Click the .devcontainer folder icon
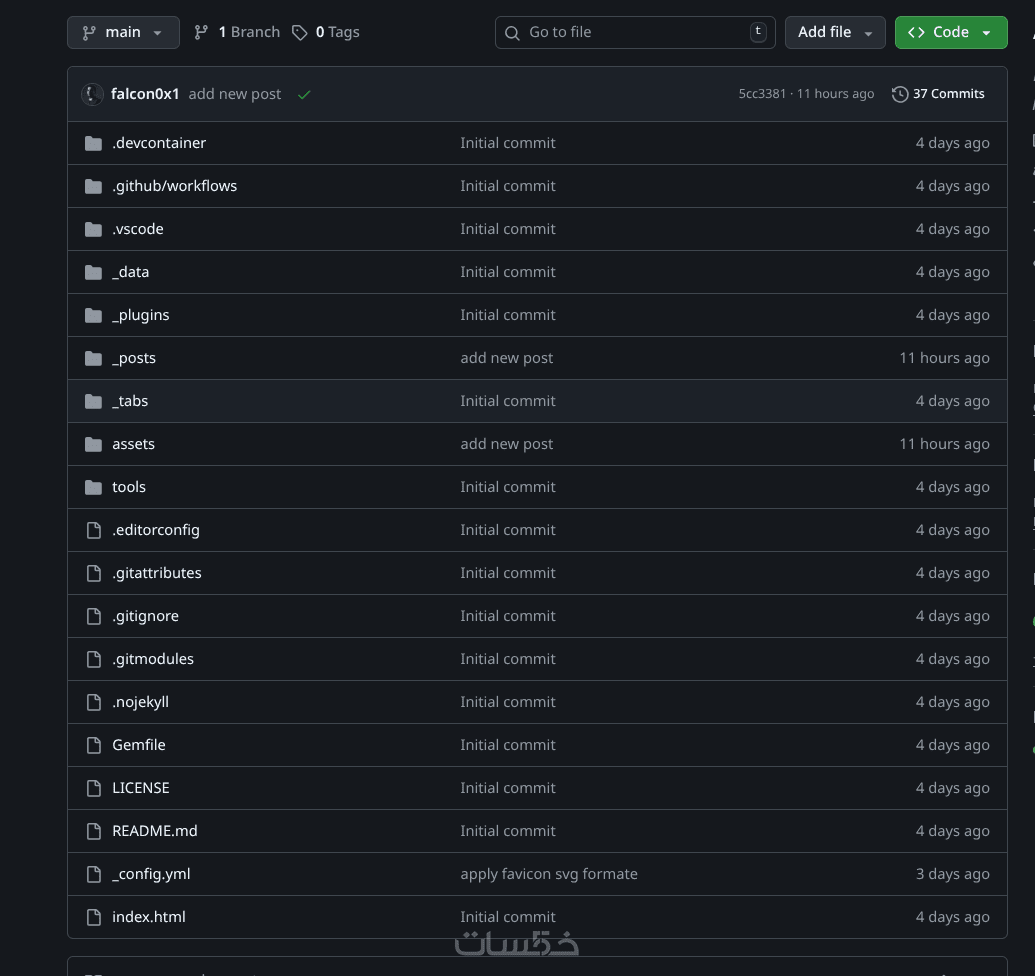The width and height of the screenshot is (1035, 976). [x=94, y=143]
